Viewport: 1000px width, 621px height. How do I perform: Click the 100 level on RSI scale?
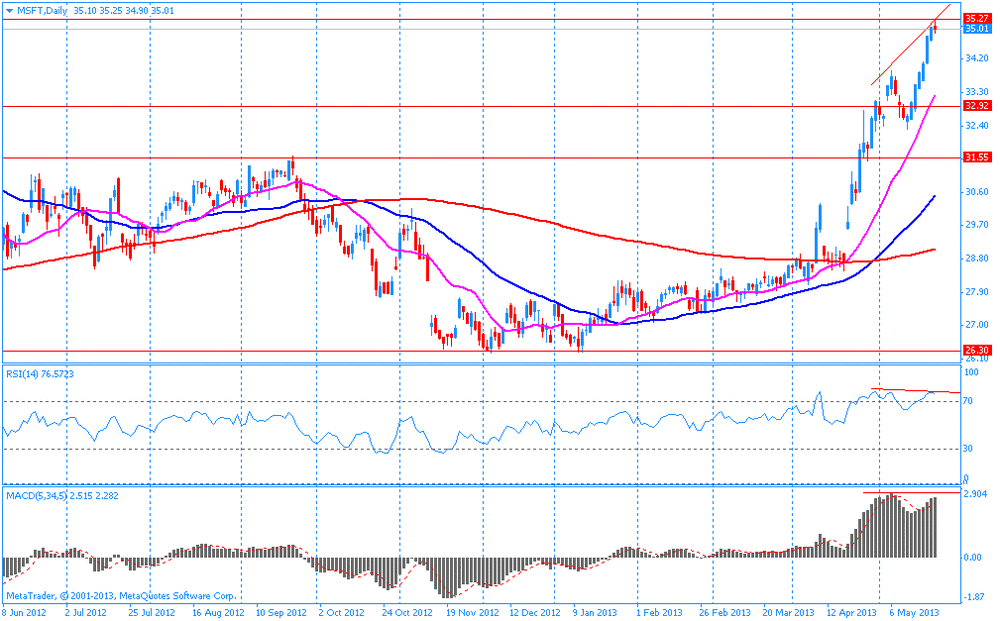pyautogui.click(x=971, y=372)
